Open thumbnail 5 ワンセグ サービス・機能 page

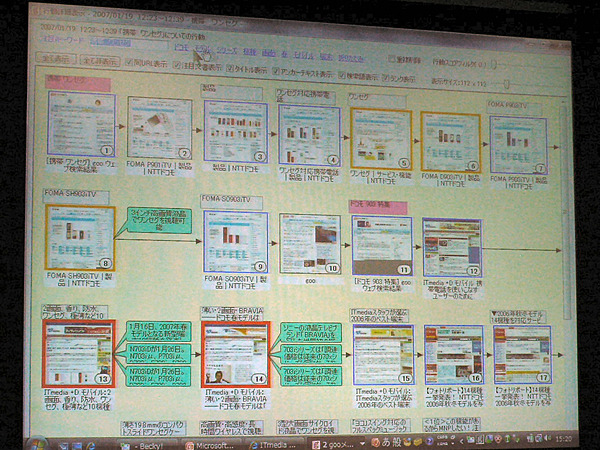pyautogui.click(x=381, y=139)
